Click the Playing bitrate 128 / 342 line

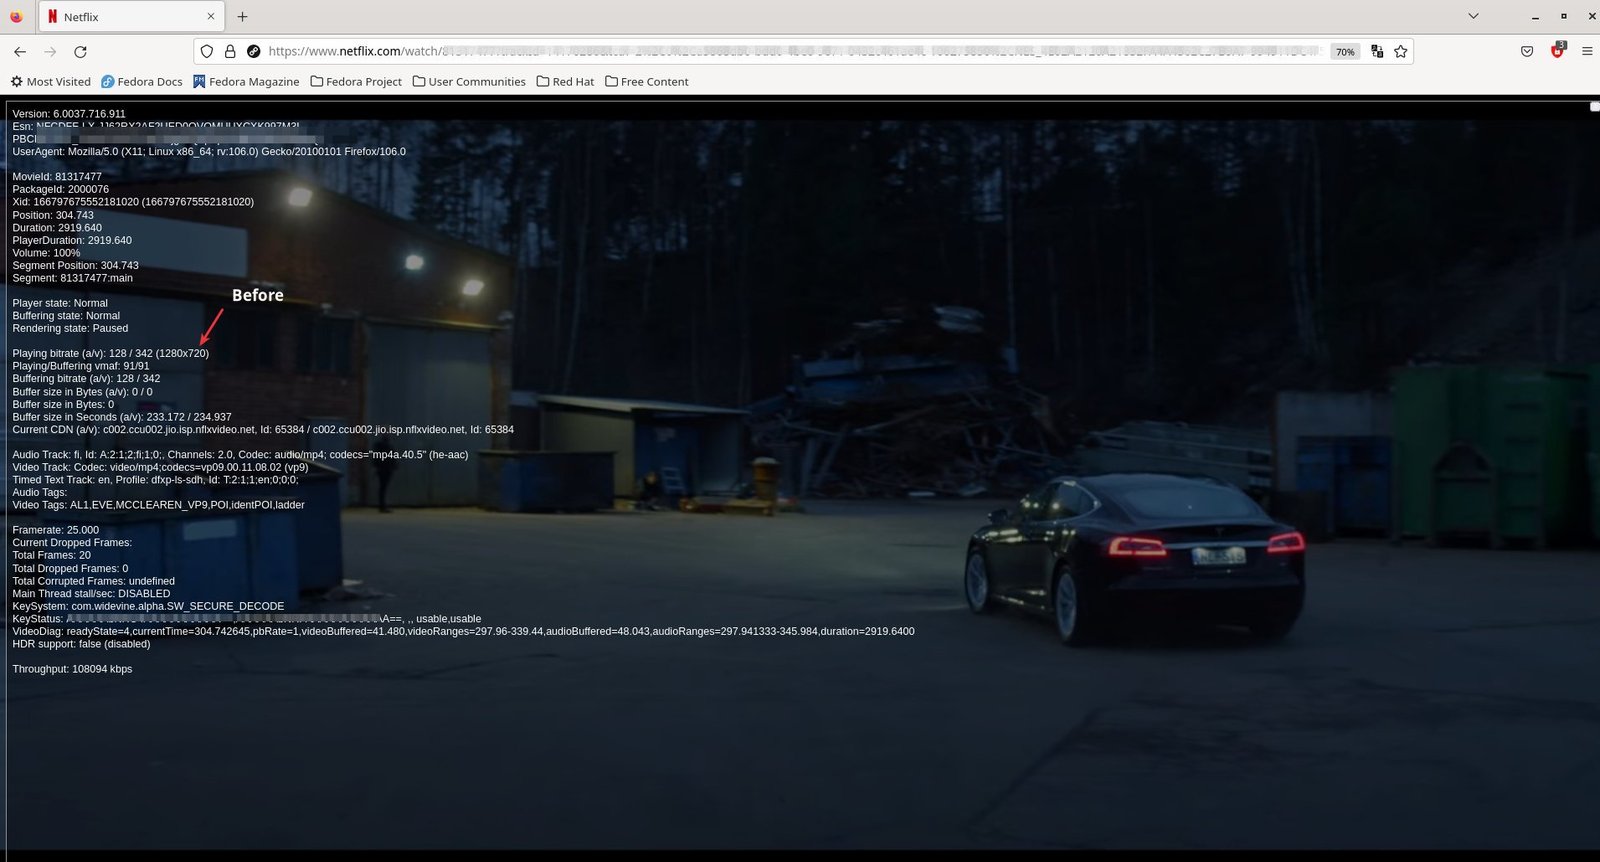[x=111, y=353]
